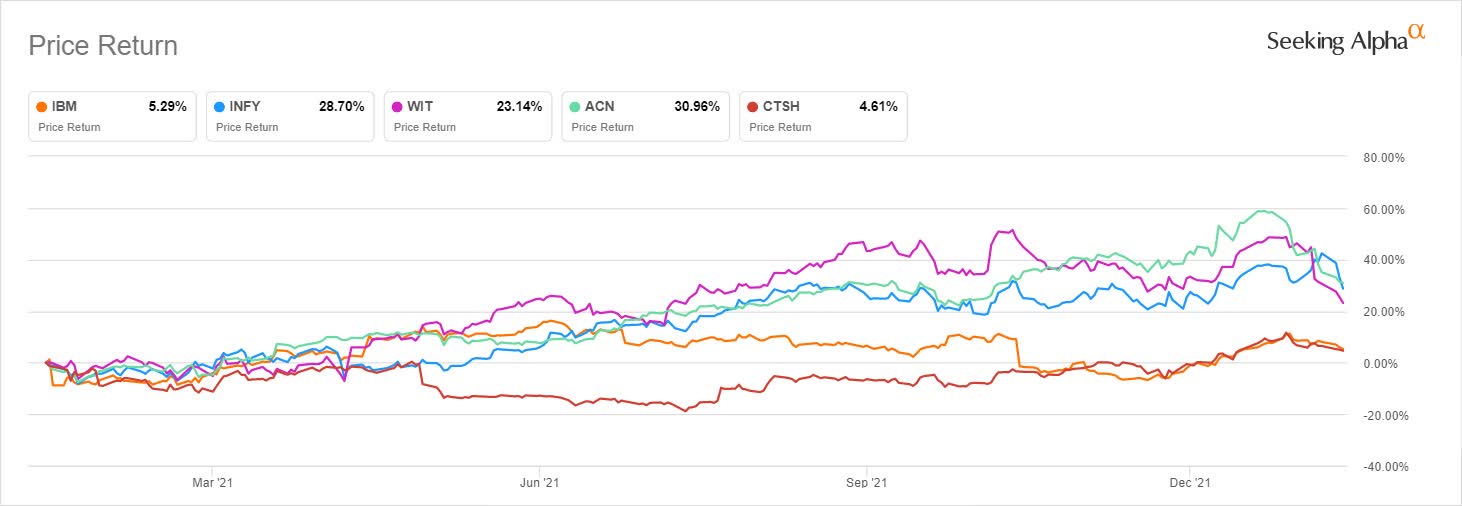Click the Jun '21 axis label
Viewport: 1462px width, 506px height.
[540, 483]
